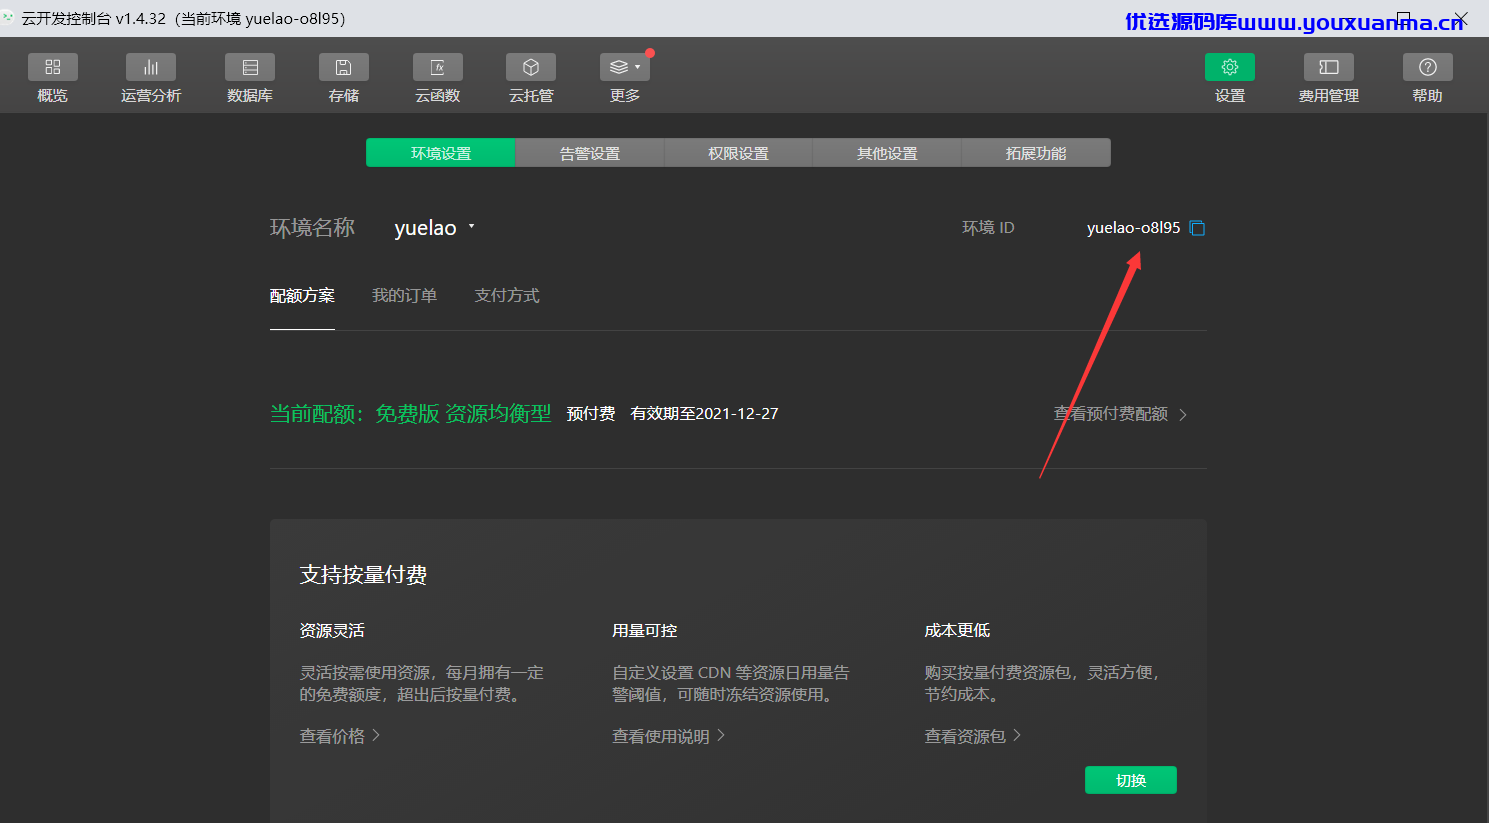Expand the 更多 more menu

[x=625, y=67]
